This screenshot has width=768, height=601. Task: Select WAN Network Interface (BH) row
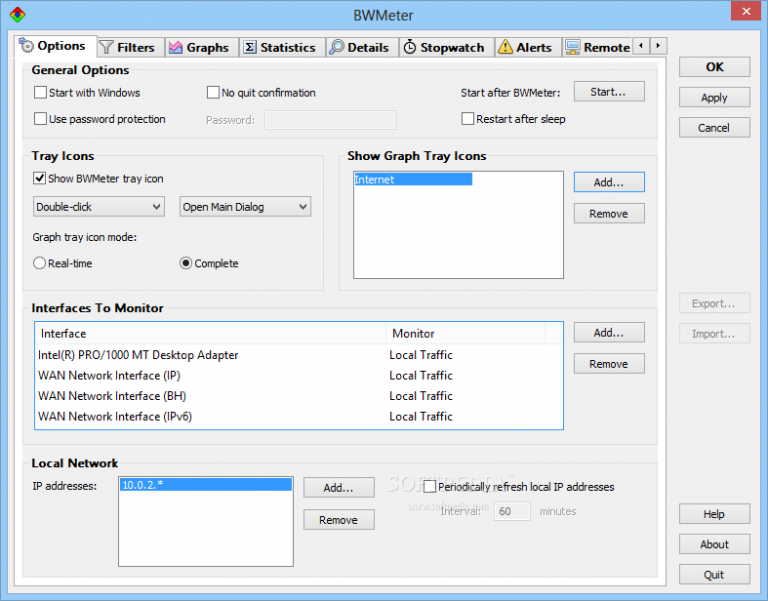299,396
